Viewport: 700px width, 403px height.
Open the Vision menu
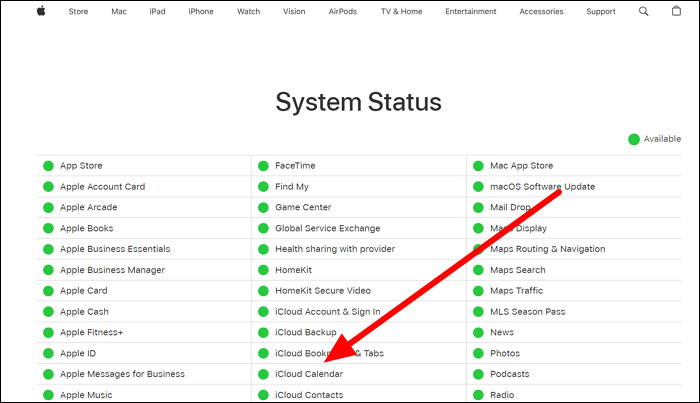294,12
